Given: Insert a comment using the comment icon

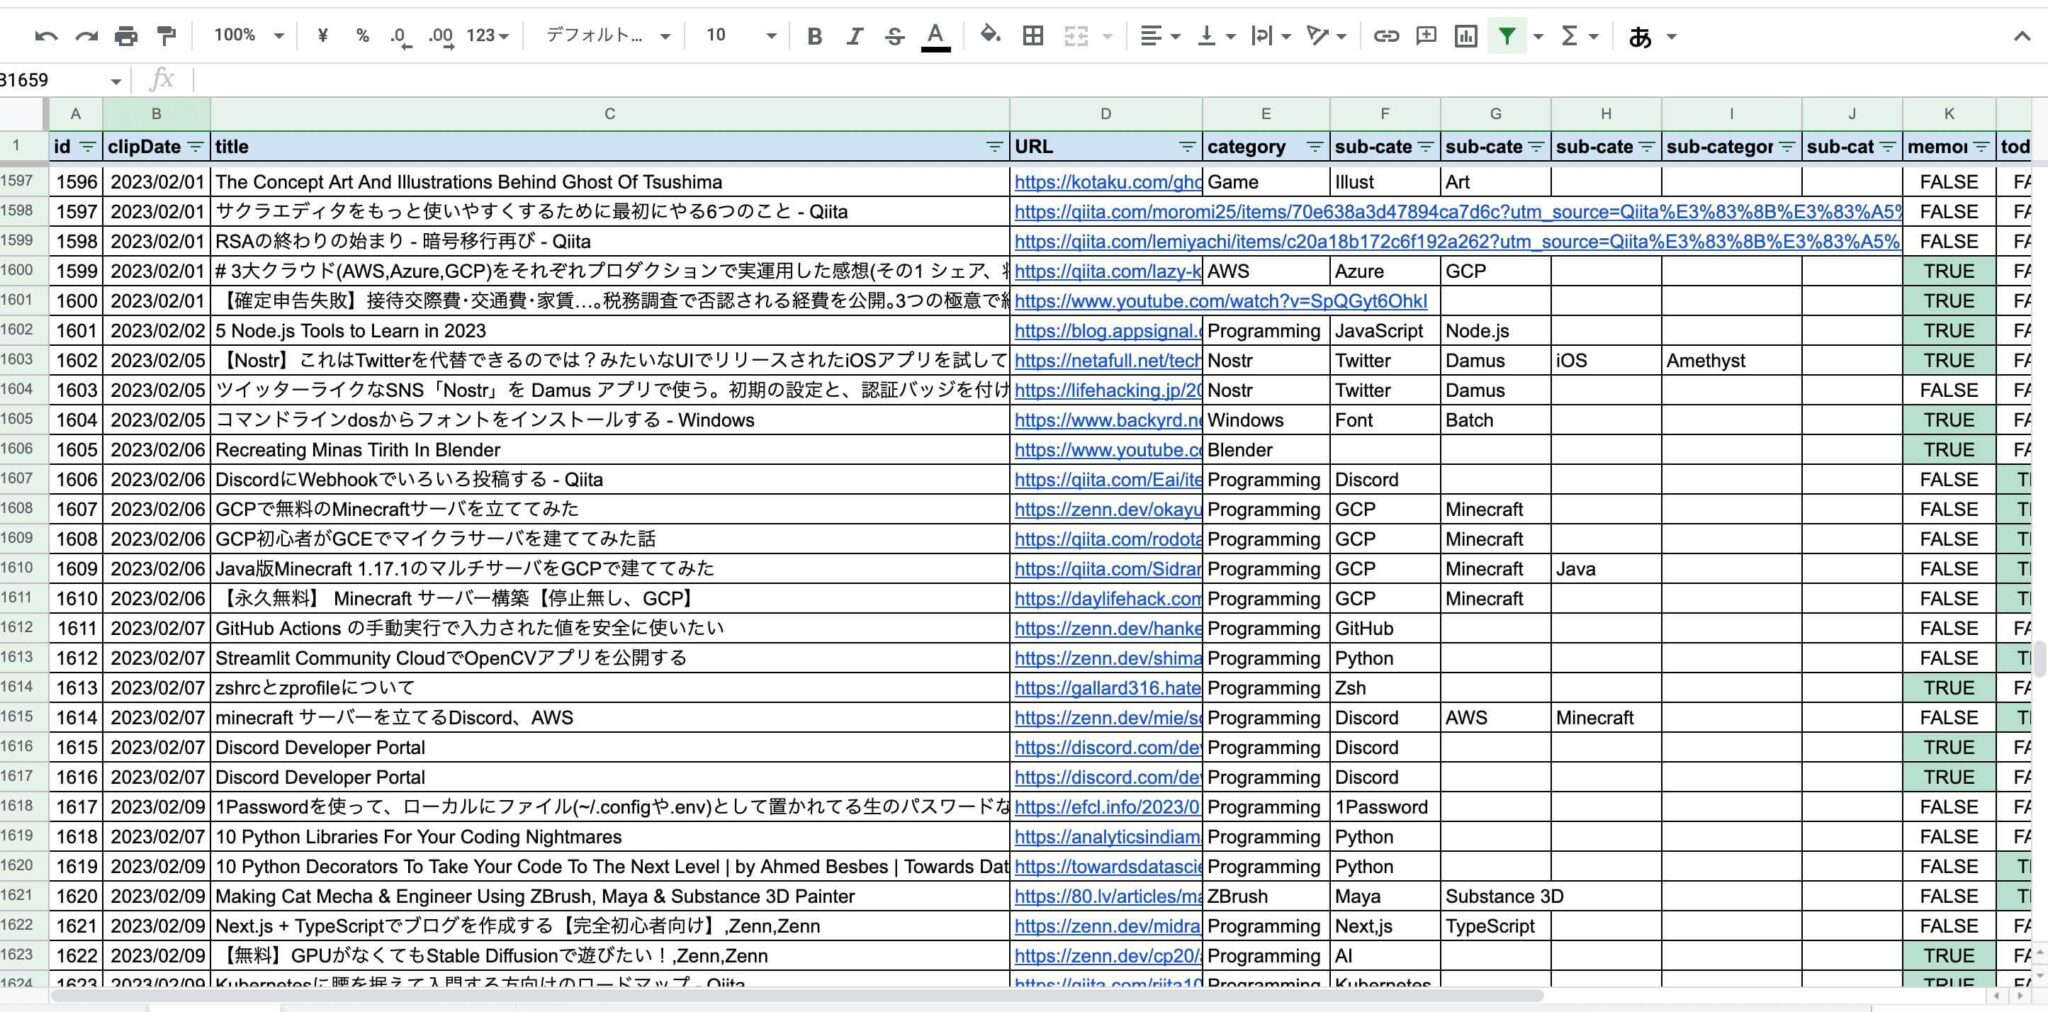Looking at the screenshot, I should click(x=1425, y=35).
